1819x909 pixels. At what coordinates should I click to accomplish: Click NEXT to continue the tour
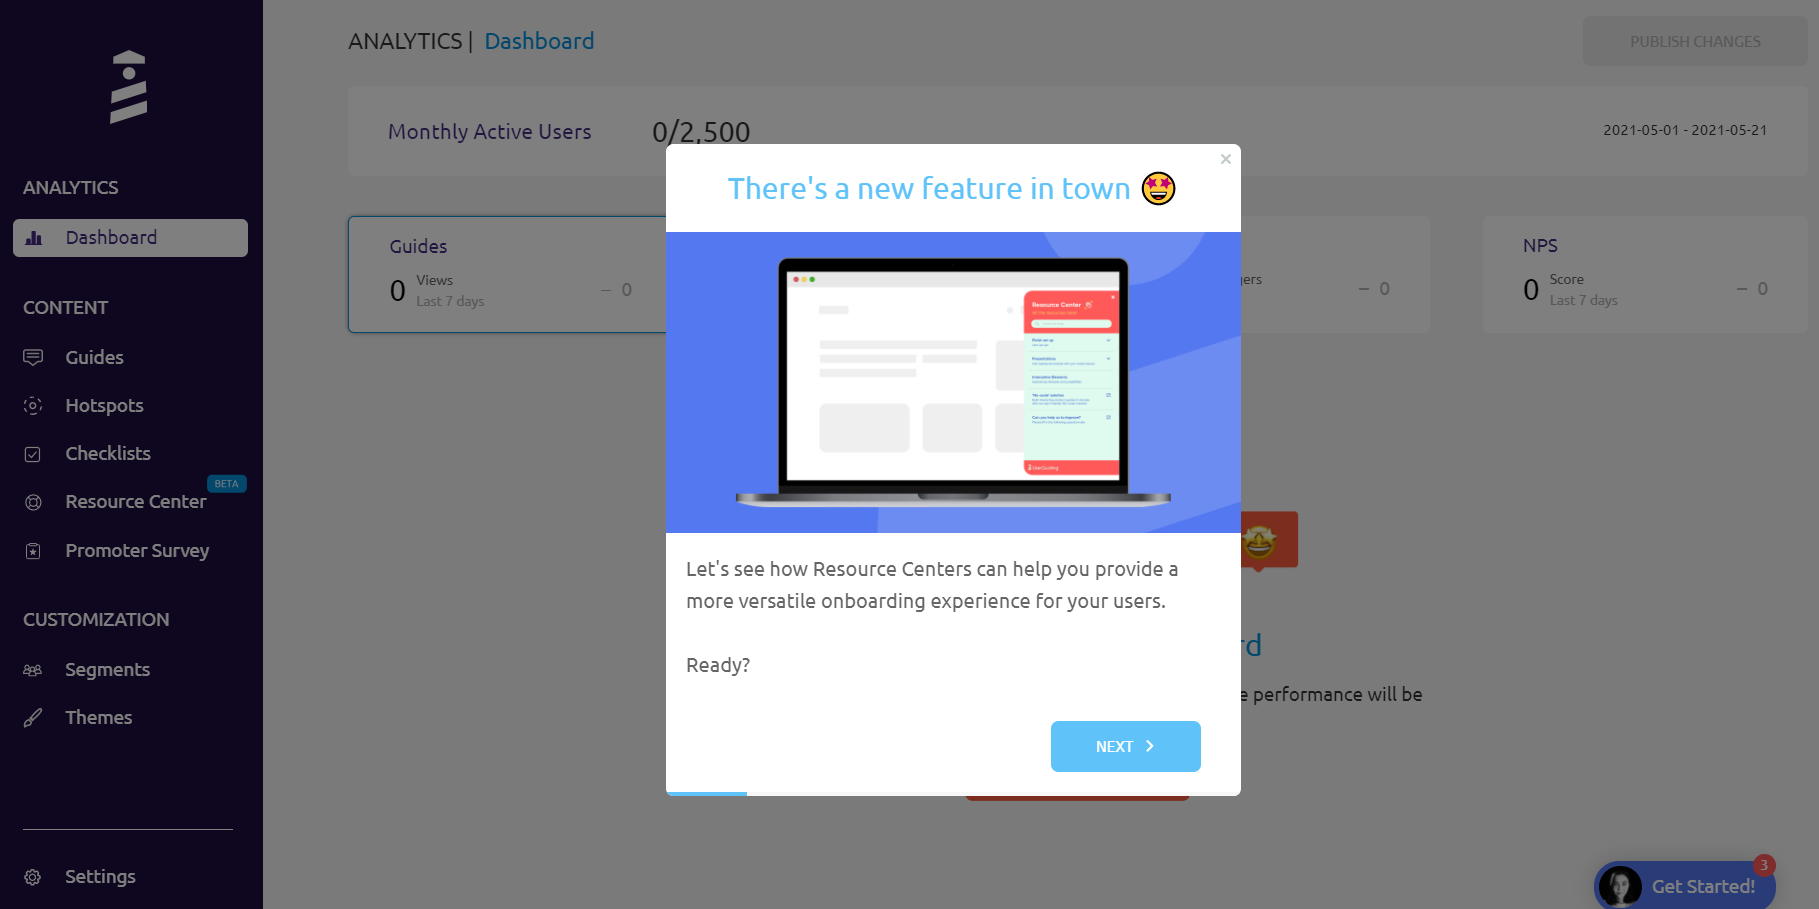click(1125, 746)
